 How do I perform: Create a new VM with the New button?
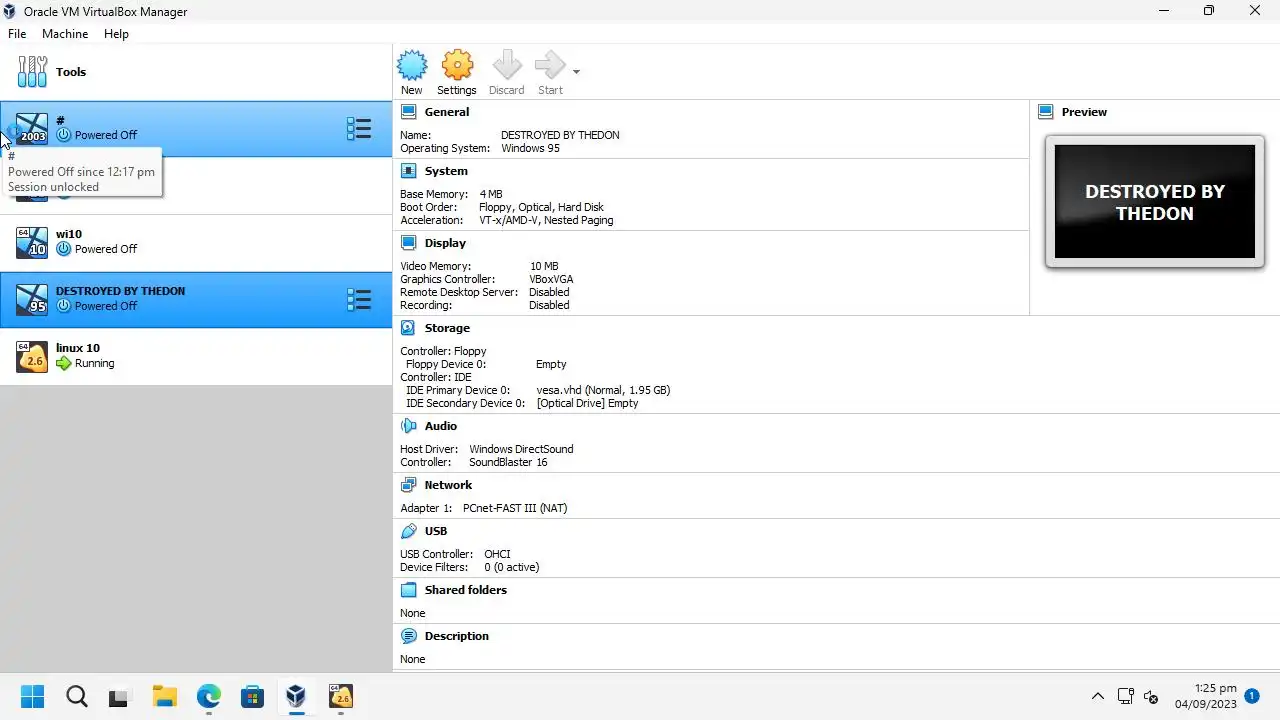tap(412, 73)
